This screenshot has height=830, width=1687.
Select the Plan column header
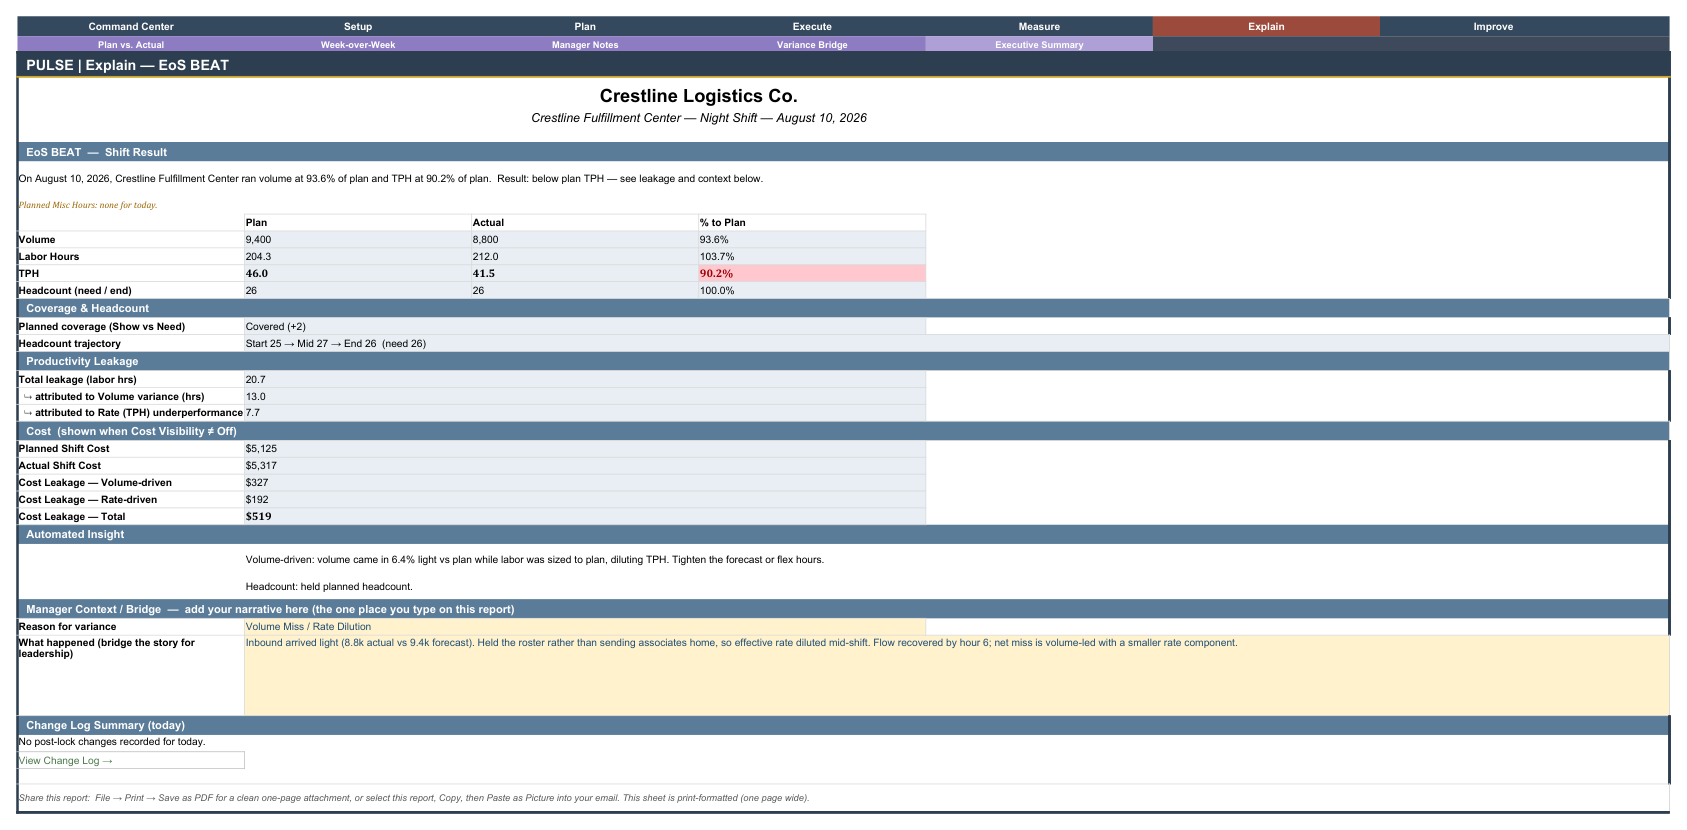(x=358, y=223)
